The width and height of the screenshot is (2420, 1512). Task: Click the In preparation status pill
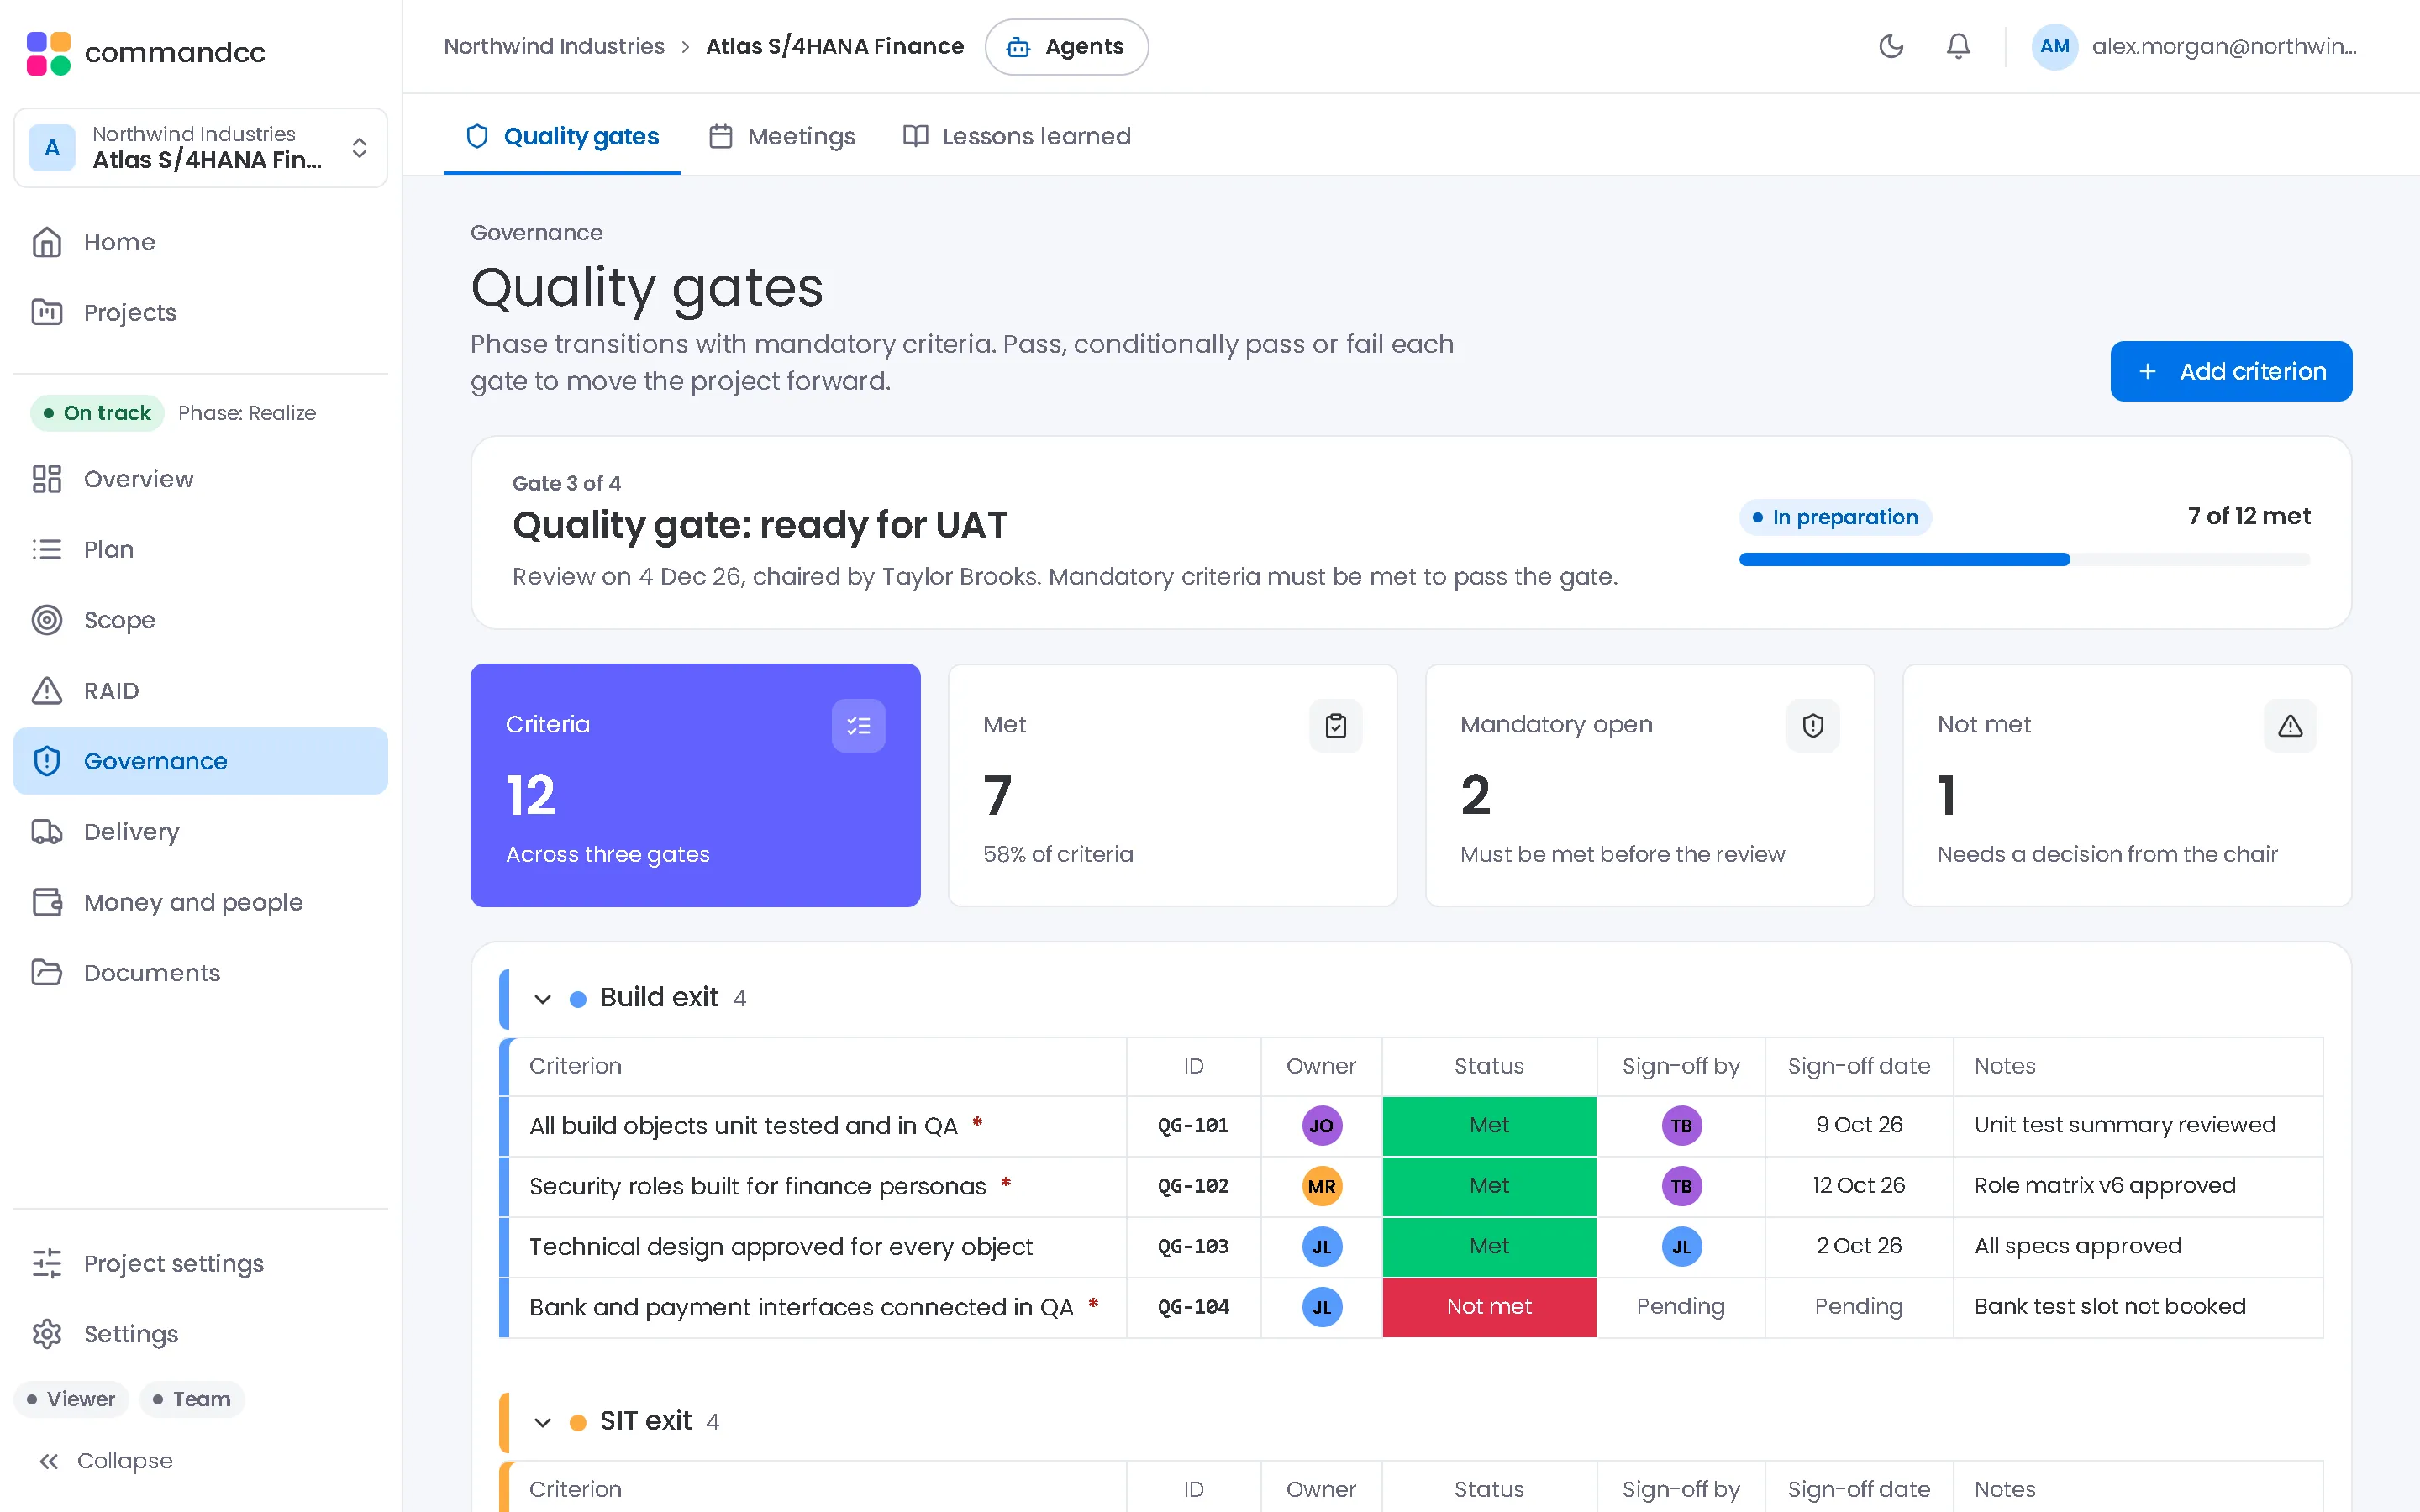(1835, 517)
